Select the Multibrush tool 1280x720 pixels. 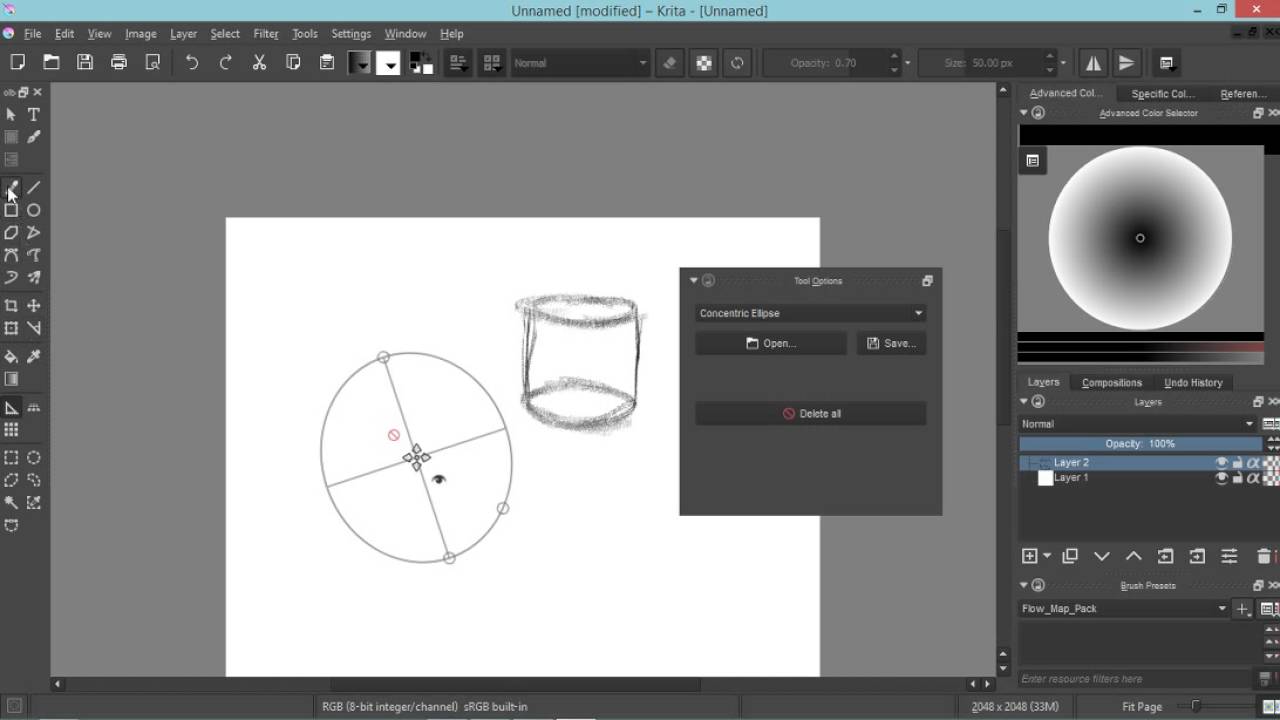tap(33, 278)
